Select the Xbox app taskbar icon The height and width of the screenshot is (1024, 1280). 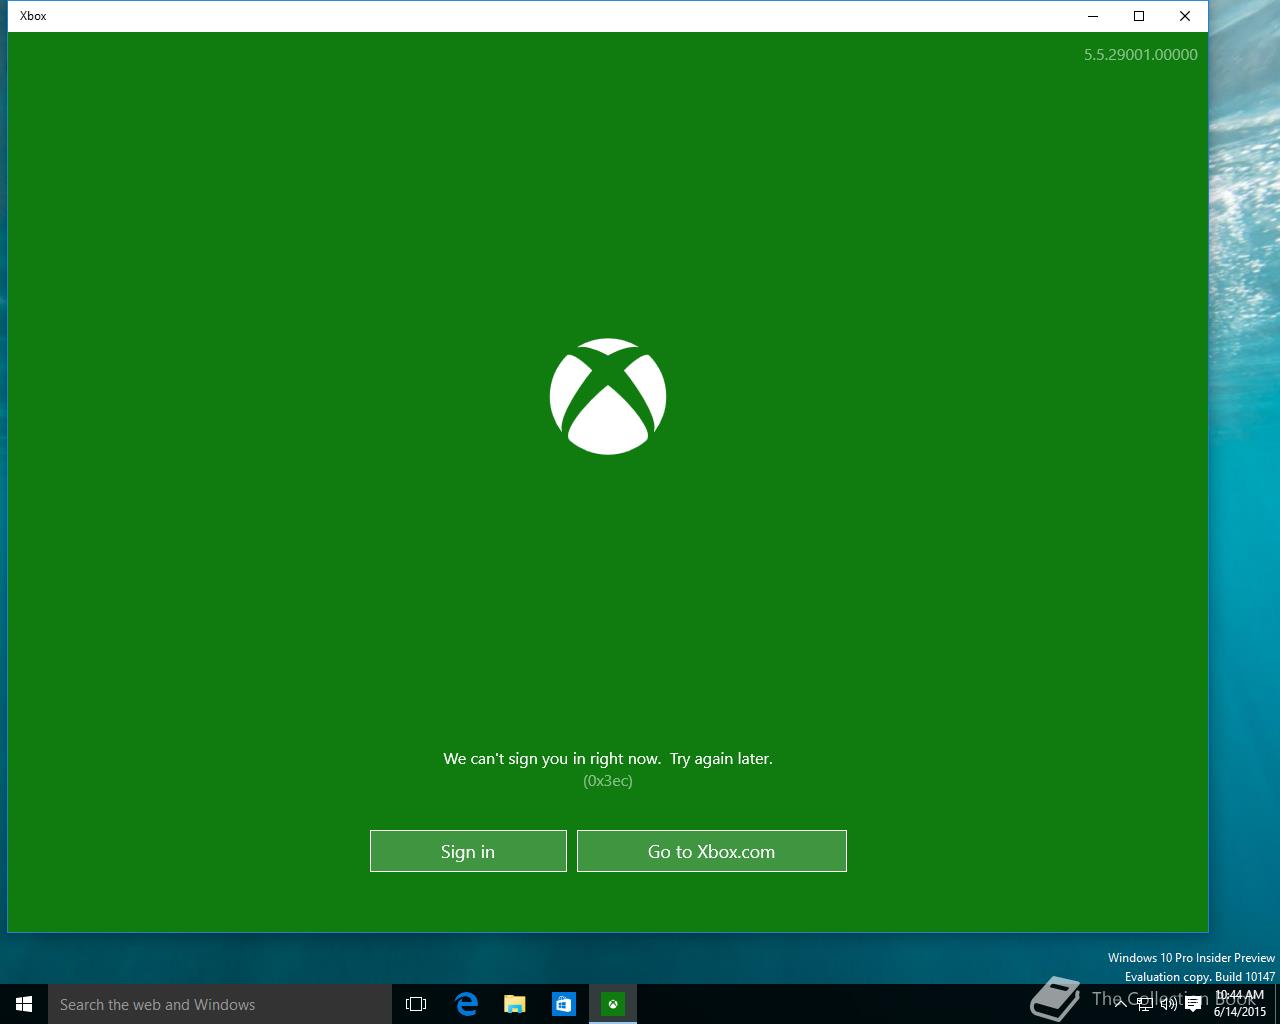pyautogui.click(x=613, y=1004)
